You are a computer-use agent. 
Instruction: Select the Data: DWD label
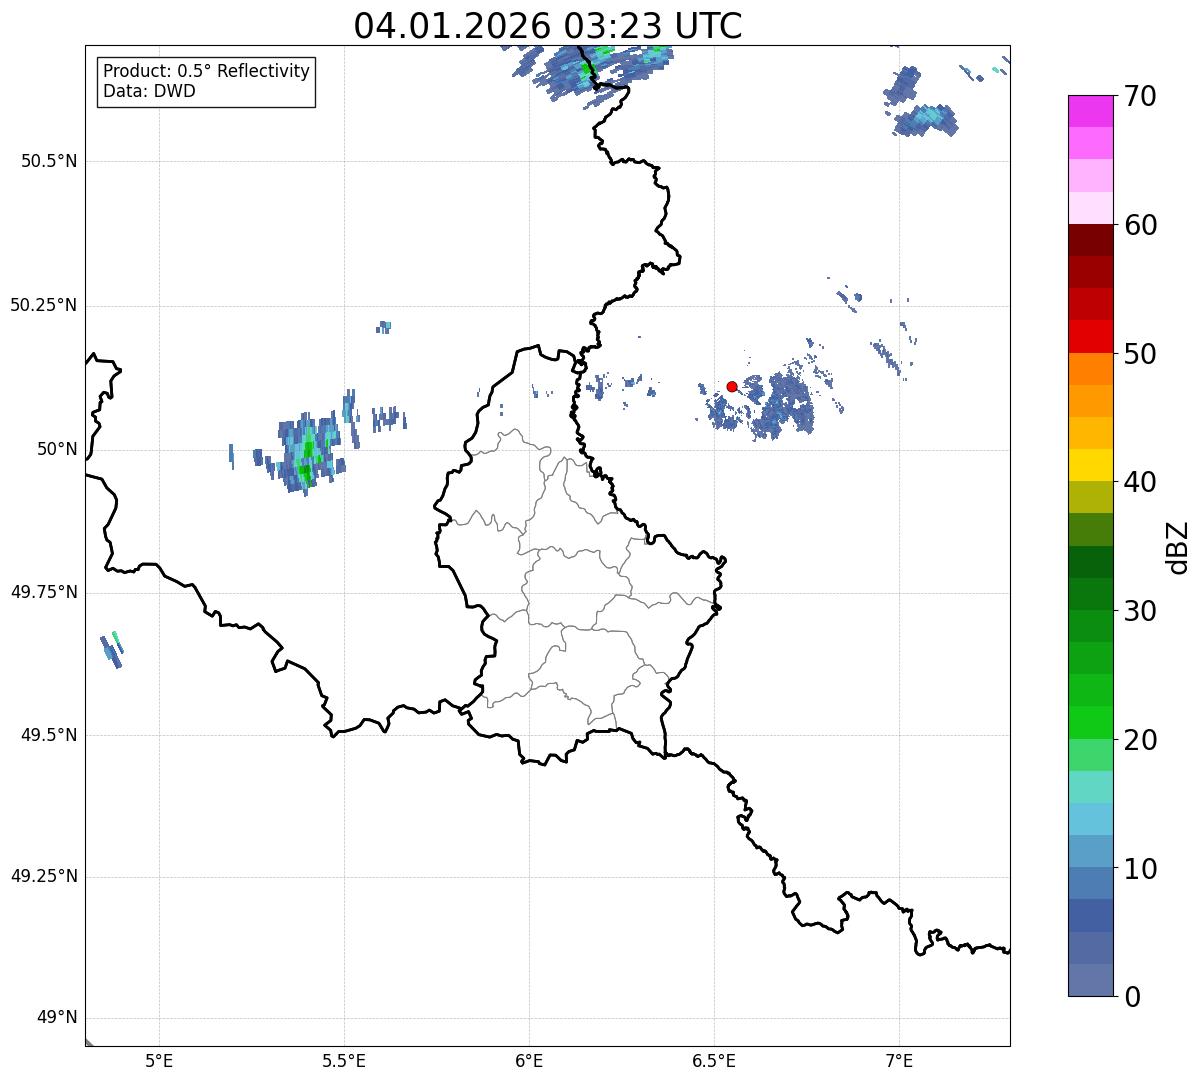(x=149, y=91)
